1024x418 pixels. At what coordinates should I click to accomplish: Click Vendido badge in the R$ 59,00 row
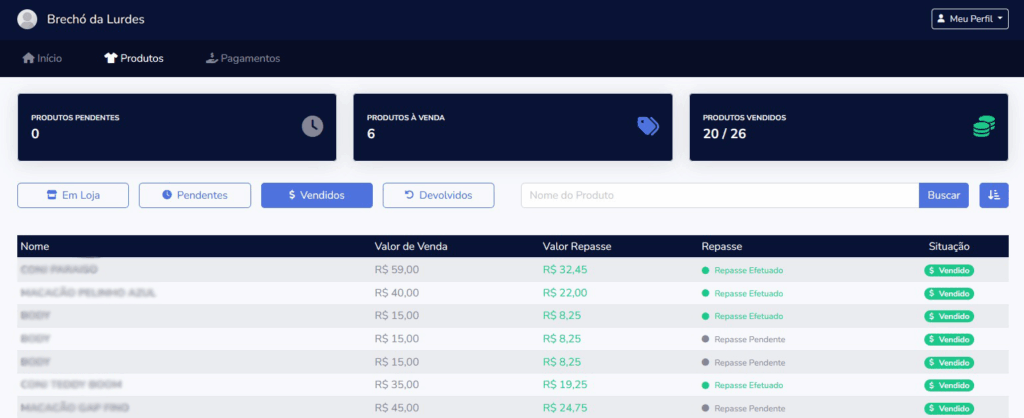[948, 270]
